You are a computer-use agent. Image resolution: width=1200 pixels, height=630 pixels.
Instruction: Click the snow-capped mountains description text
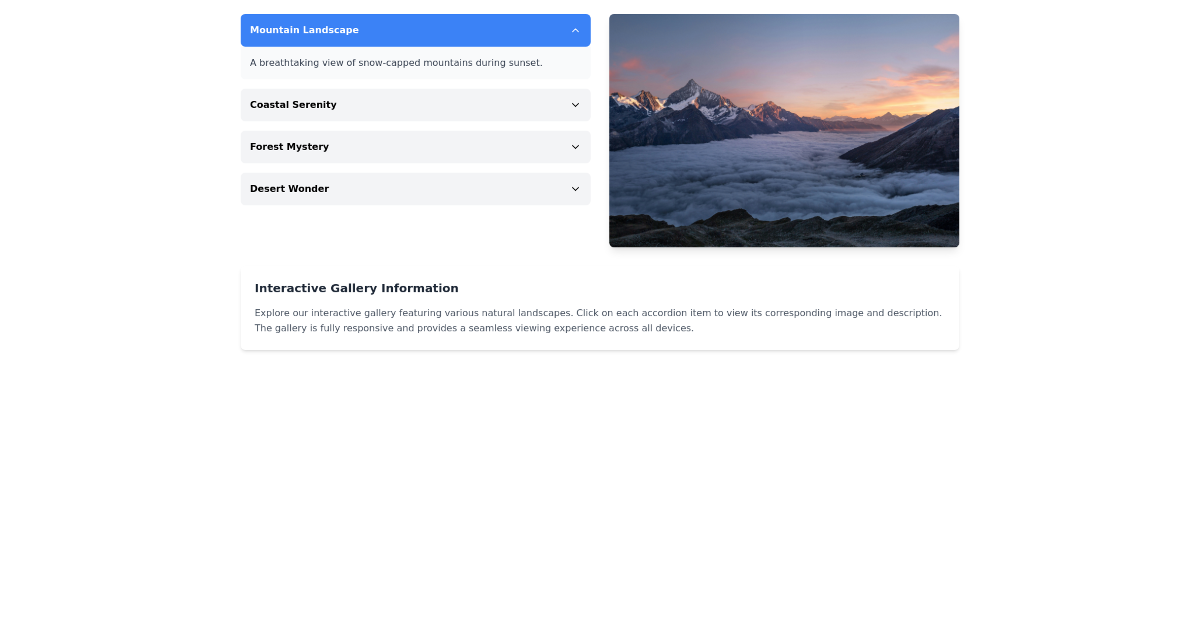(396, 62)
